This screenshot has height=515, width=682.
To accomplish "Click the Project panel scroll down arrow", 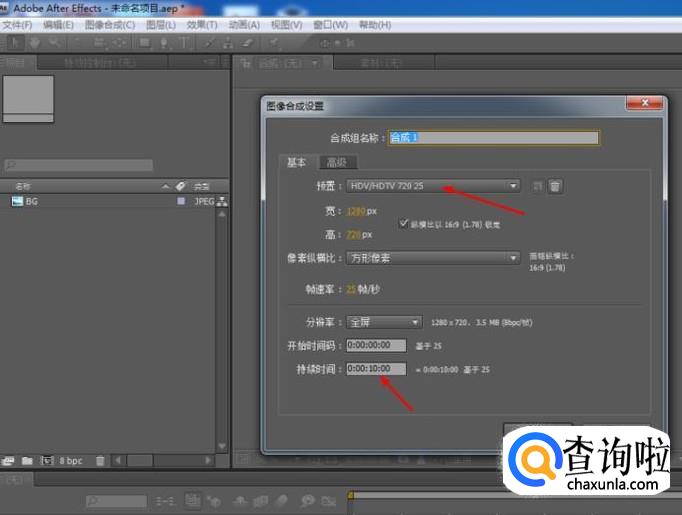I will click(x=222, y=446).
